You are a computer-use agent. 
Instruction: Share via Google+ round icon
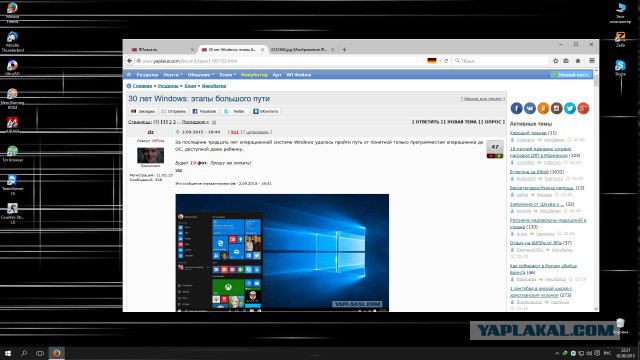[x=583, y=108]
